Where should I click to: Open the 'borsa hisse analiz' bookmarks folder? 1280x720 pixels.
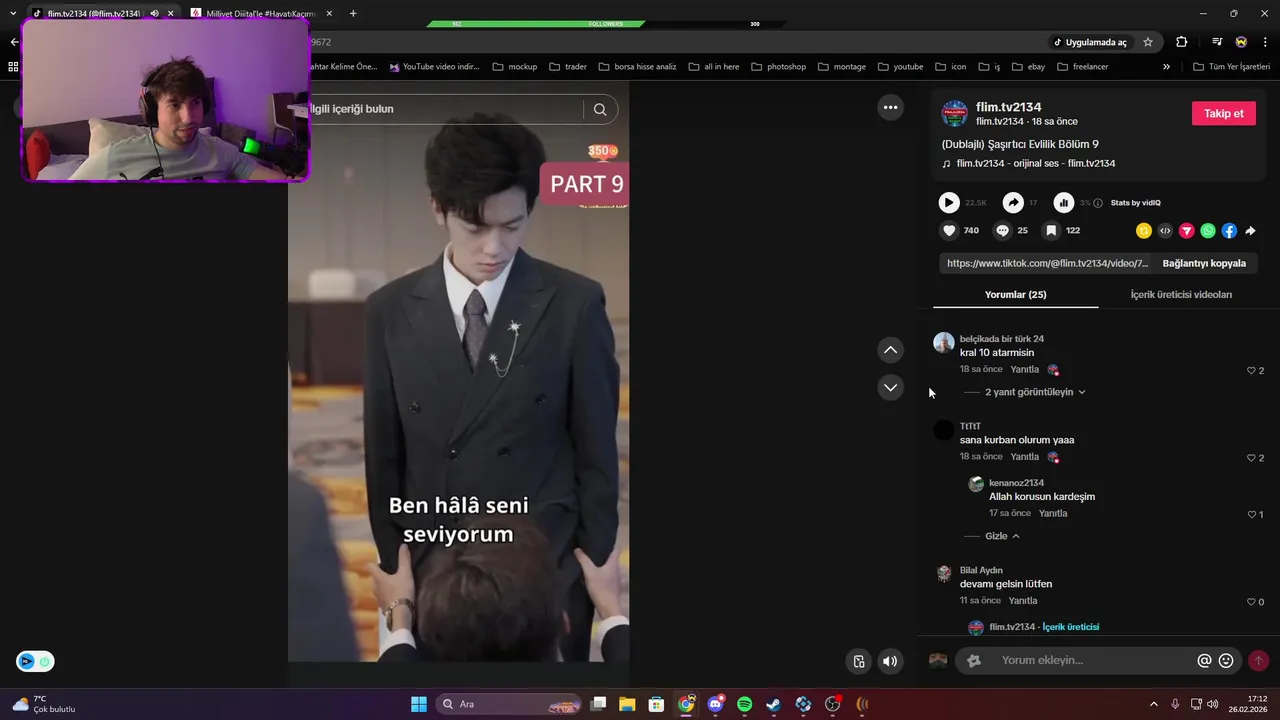[637, 67]
